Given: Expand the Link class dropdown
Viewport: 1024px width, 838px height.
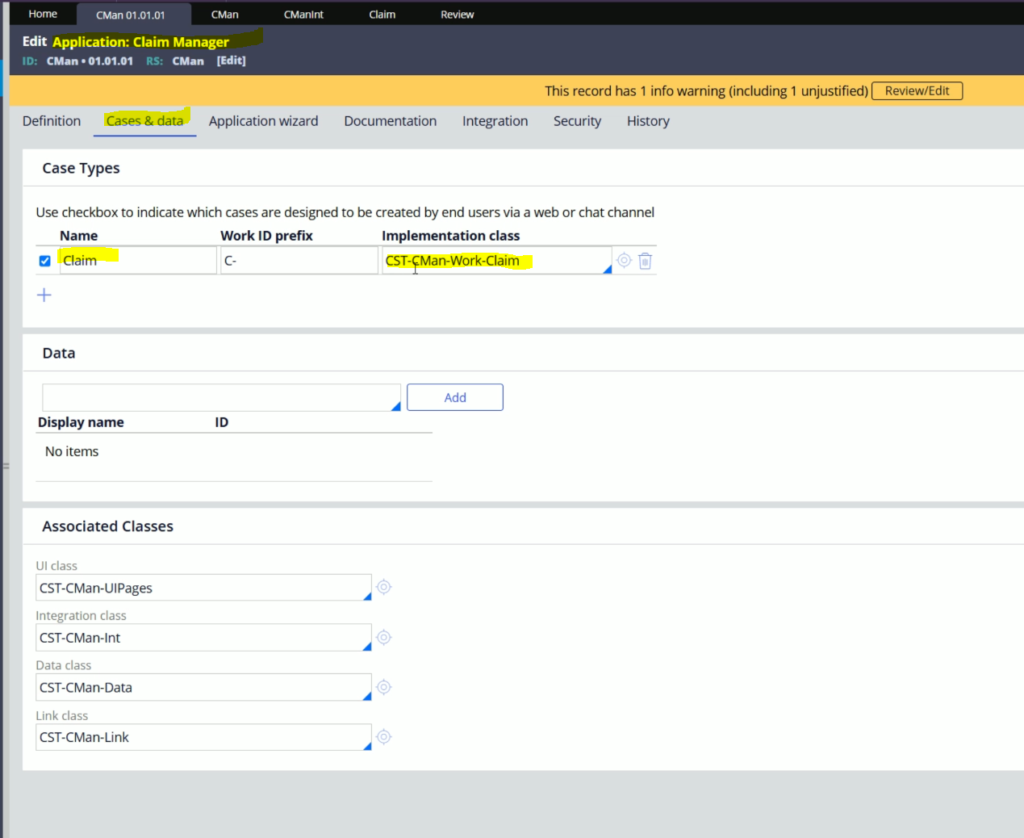Looking at the screenshot, I should [x=367, y=746].
